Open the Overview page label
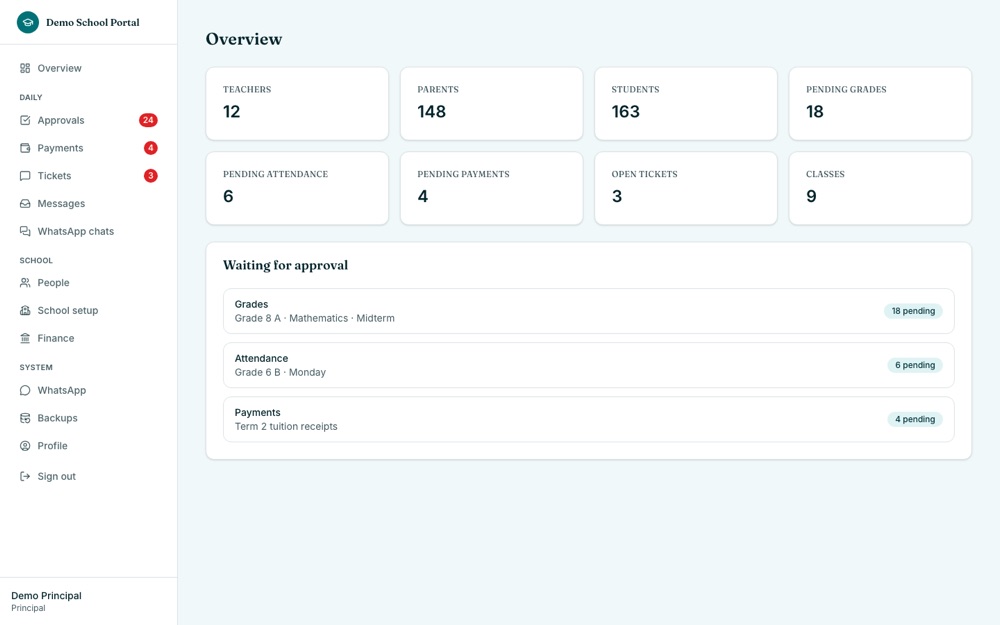The height and width of the screenshot is (625, 1000). 59,68
